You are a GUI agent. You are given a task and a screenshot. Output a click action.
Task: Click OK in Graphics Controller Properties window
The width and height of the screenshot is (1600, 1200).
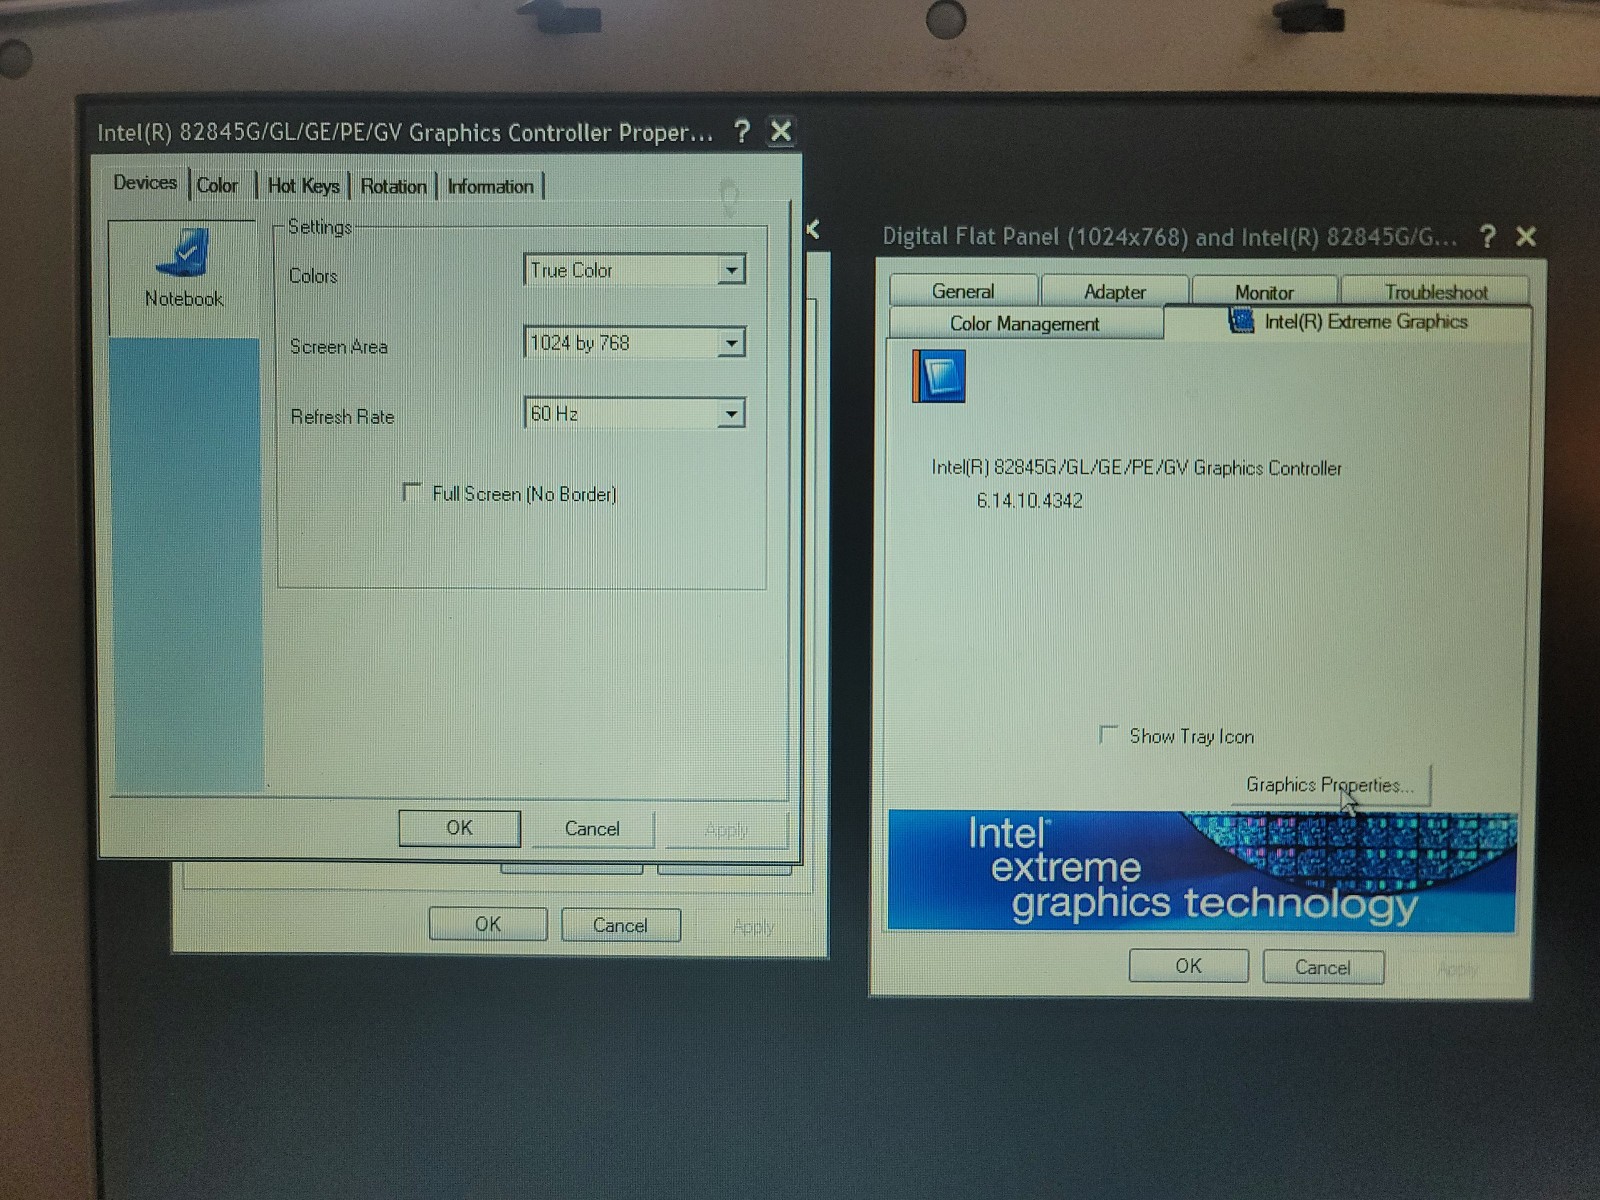[x=459, y=828]
